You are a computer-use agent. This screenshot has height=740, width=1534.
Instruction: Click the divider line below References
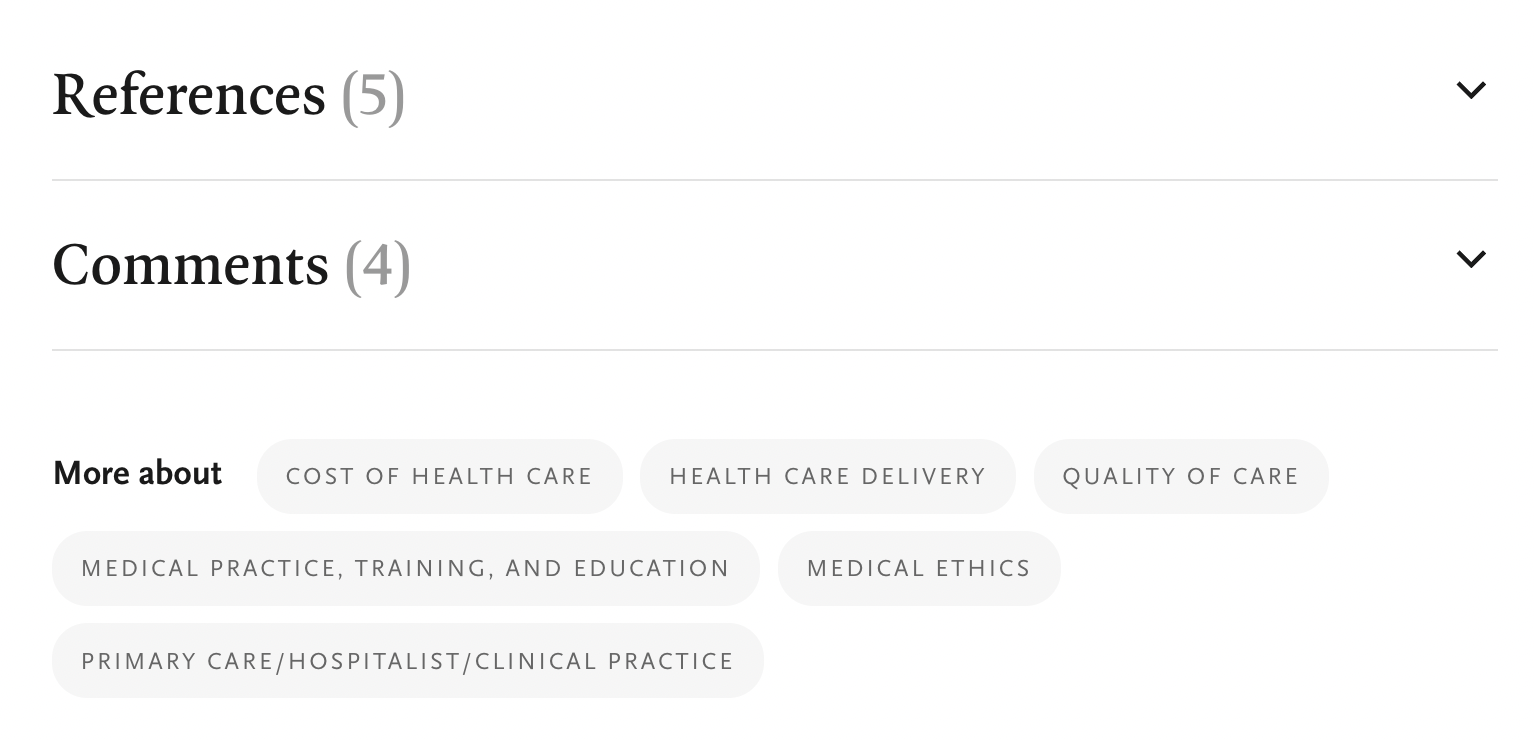tap(774, 180)
